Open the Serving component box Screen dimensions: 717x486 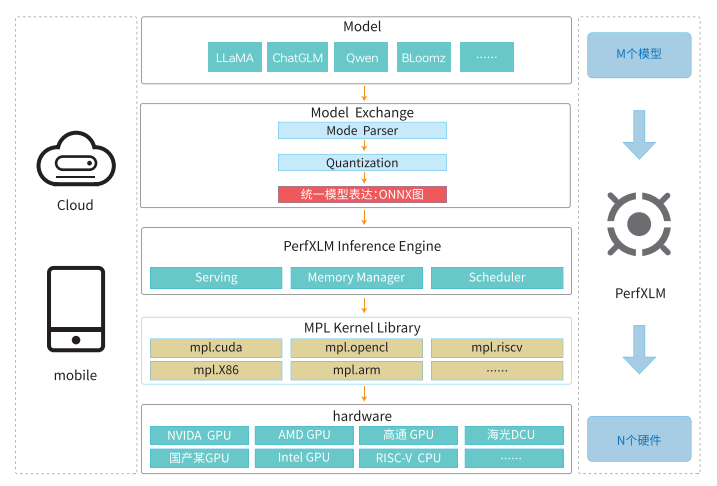[216, 278]
